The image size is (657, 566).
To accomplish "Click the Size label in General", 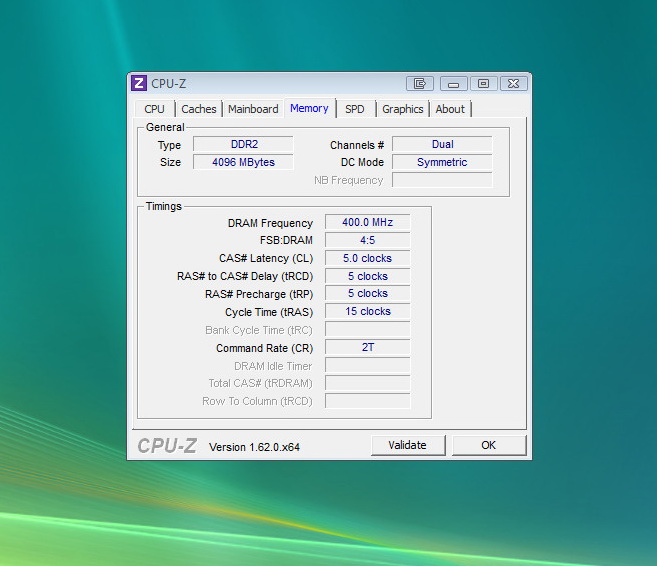I will 170,163.
